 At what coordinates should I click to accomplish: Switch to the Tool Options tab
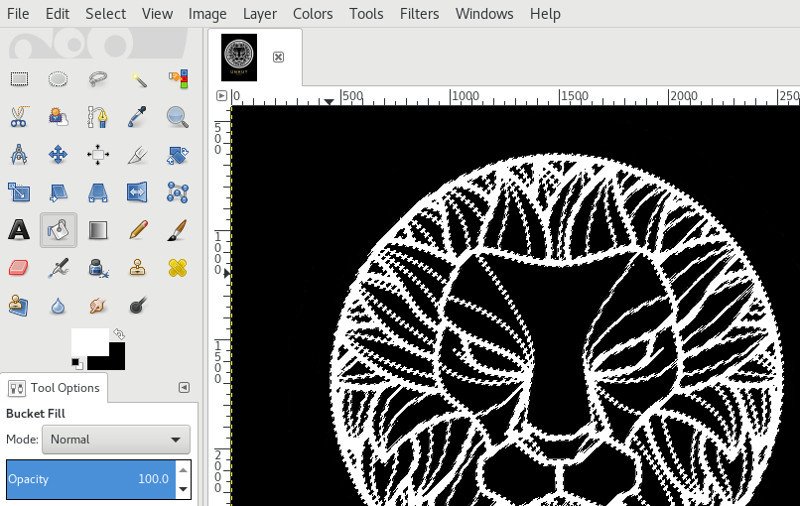54,388
